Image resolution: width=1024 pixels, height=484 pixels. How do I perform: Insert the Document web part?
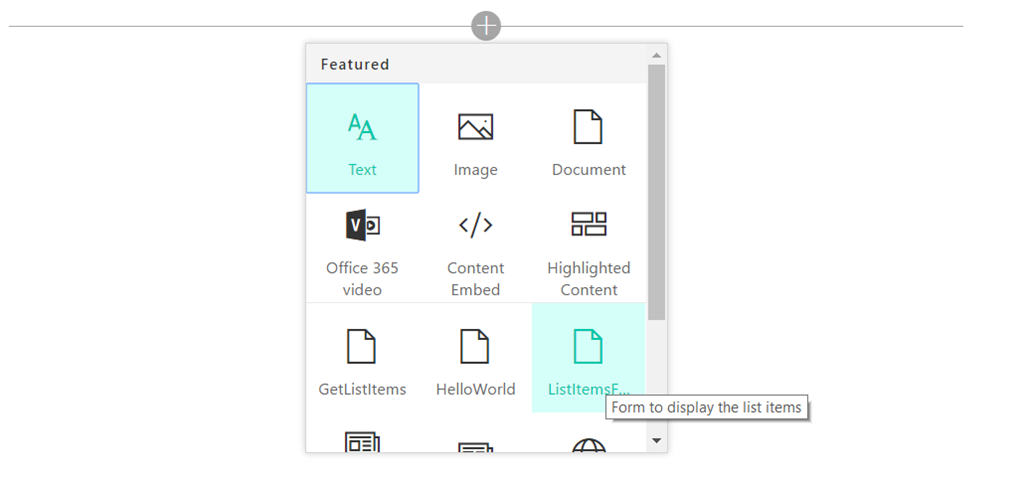[588, 127]
